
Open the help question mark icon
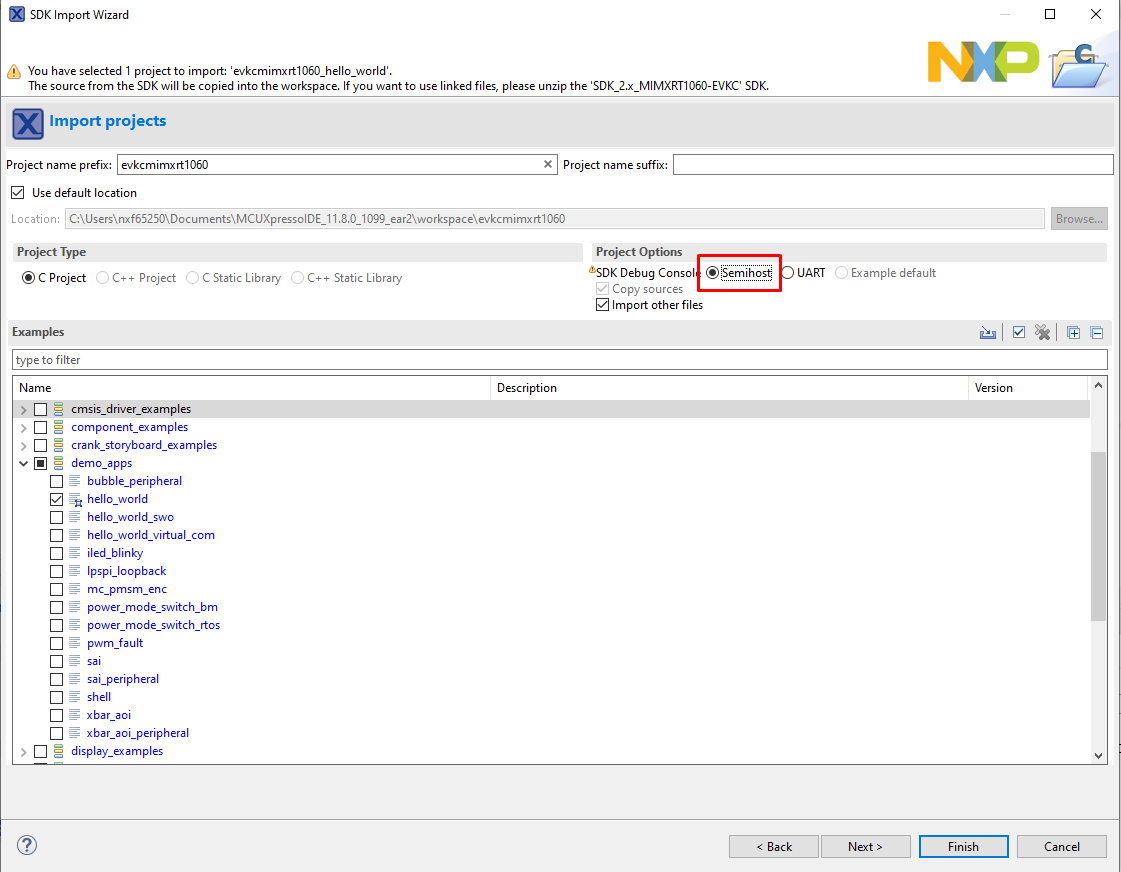tap(27, 845)
